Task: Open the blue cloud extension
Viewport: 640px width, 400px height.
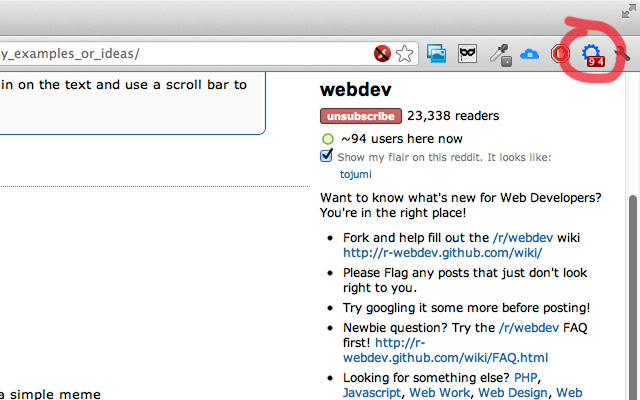Action: coord(529,54)
